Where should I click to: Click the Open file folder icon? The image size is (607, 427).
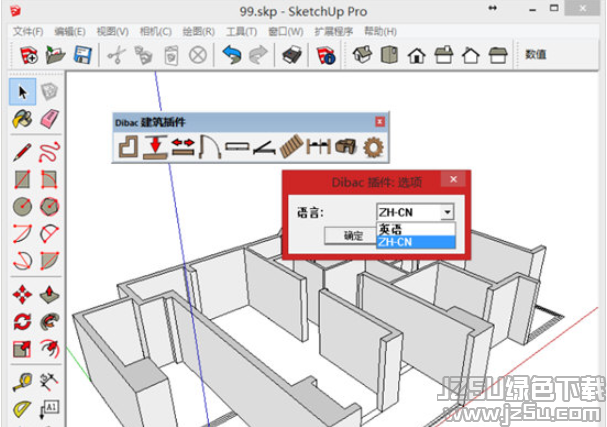point(55,55)
